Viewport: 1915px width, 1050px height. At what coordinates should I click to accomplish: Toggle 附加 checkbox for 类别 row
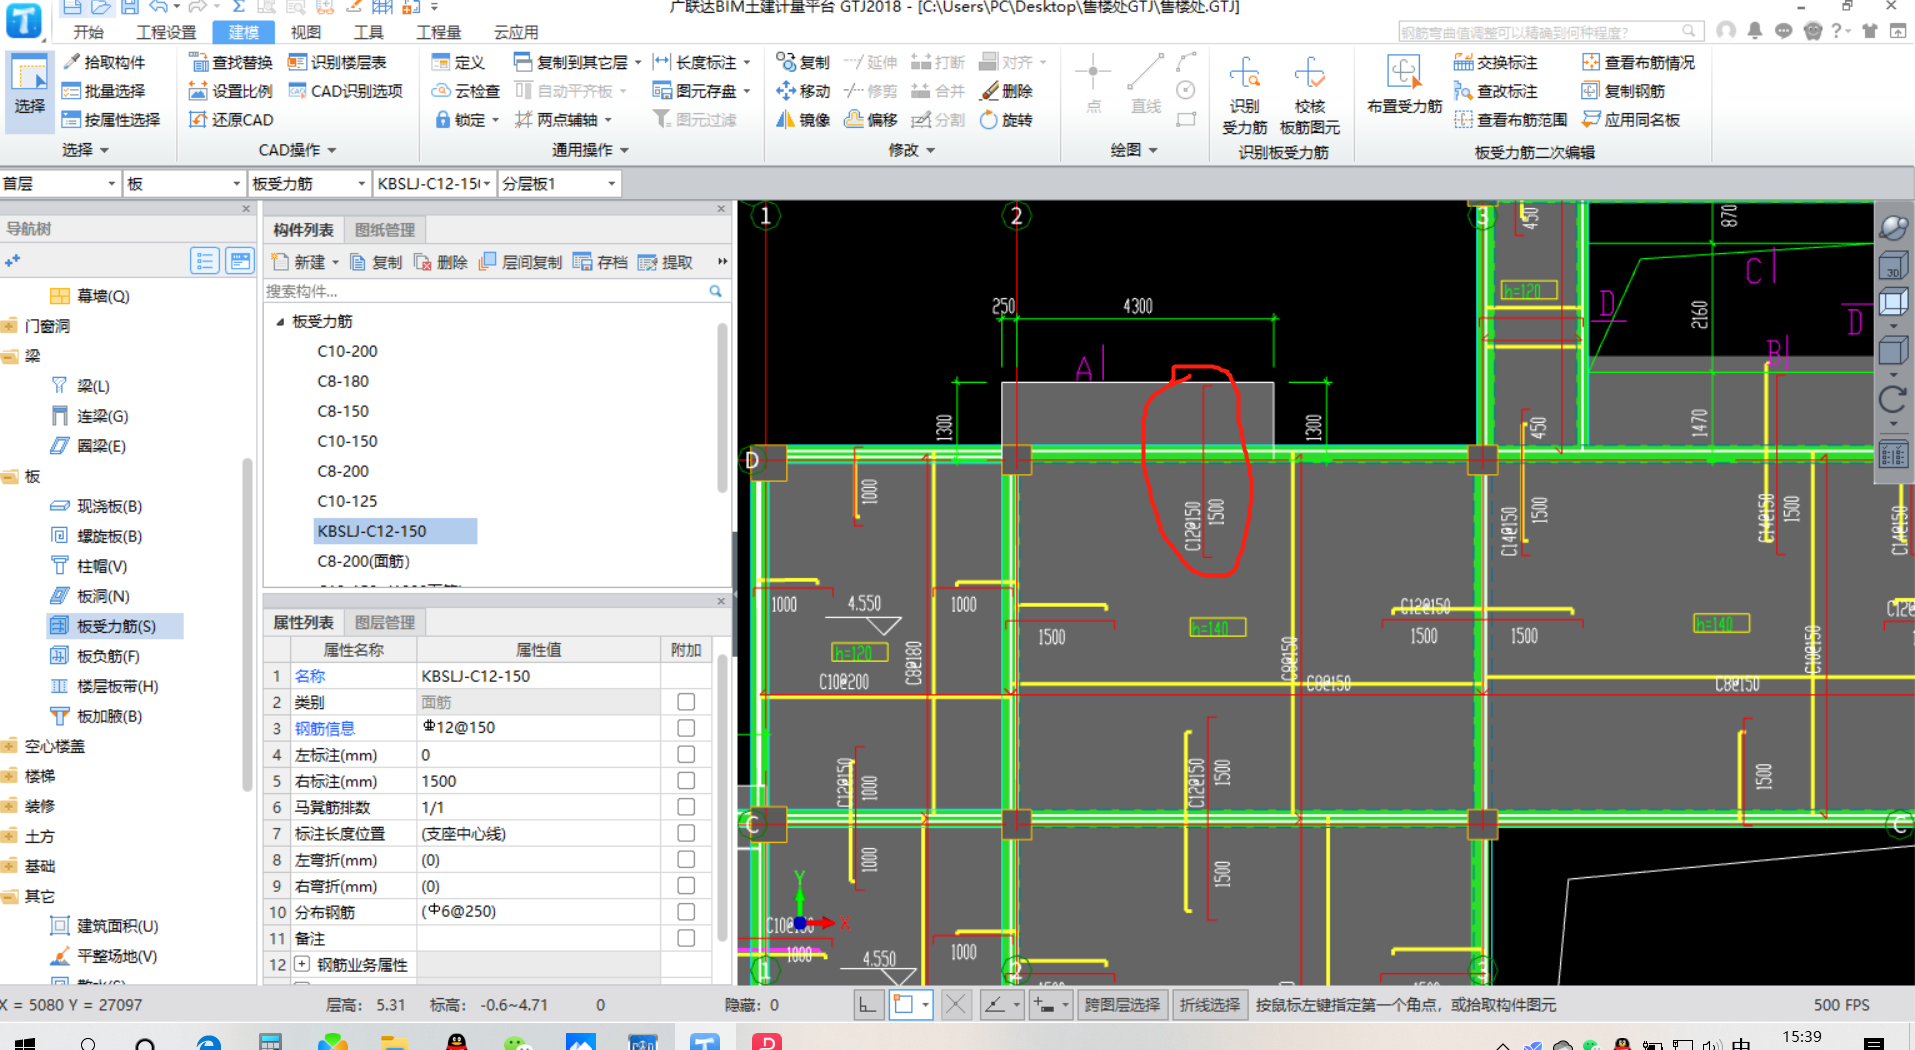(x=686, y=702)
